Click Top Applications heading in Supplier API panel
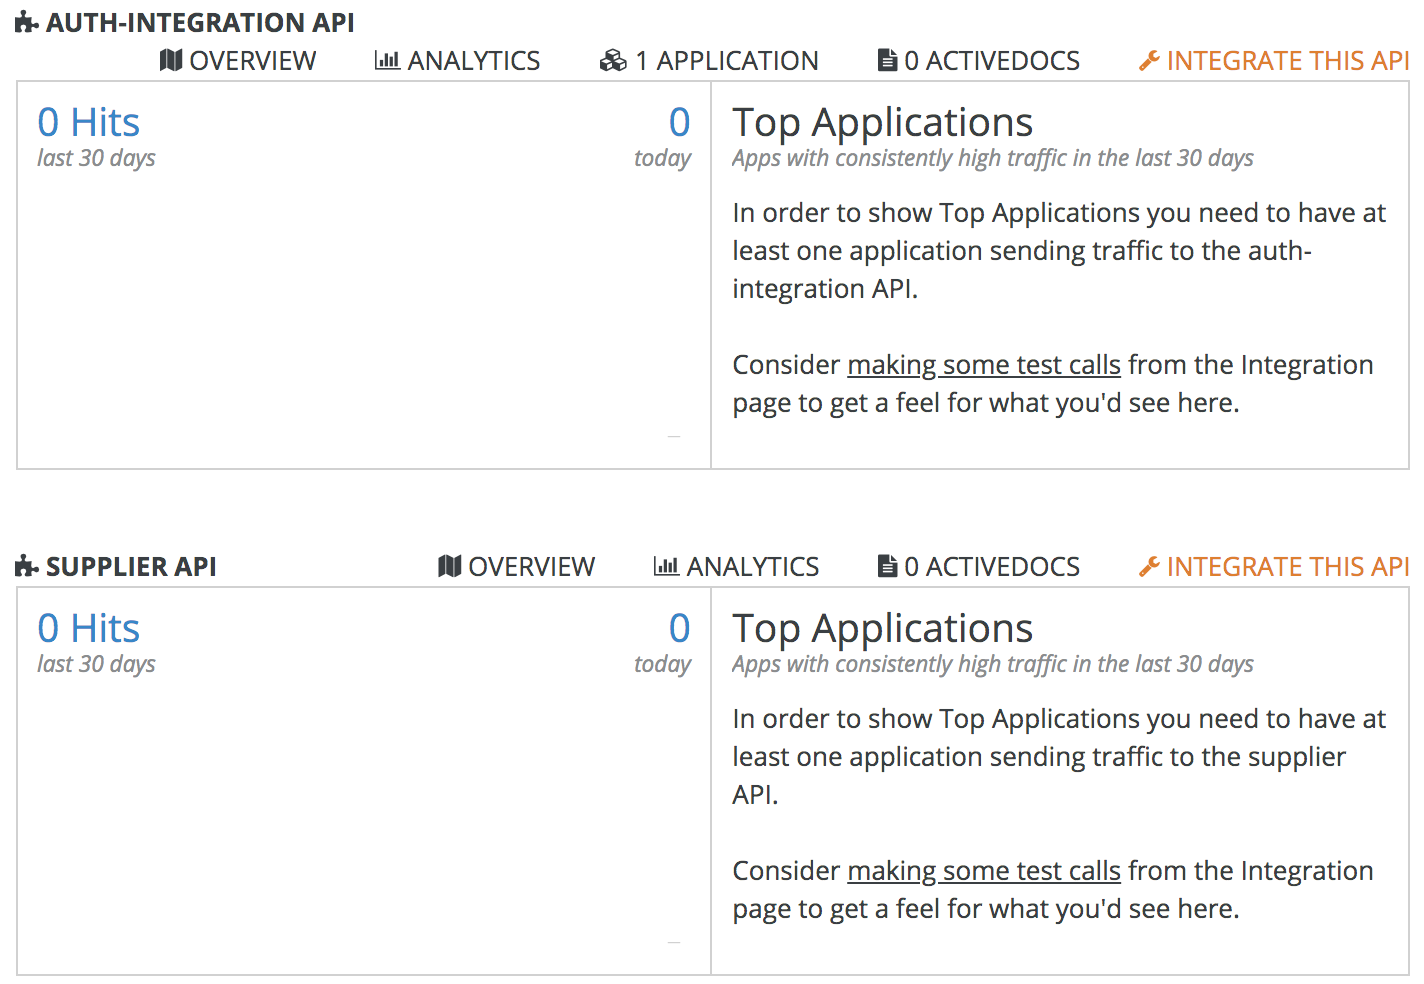The width and height of the screenshot is (1424, 984). [882, 629]
